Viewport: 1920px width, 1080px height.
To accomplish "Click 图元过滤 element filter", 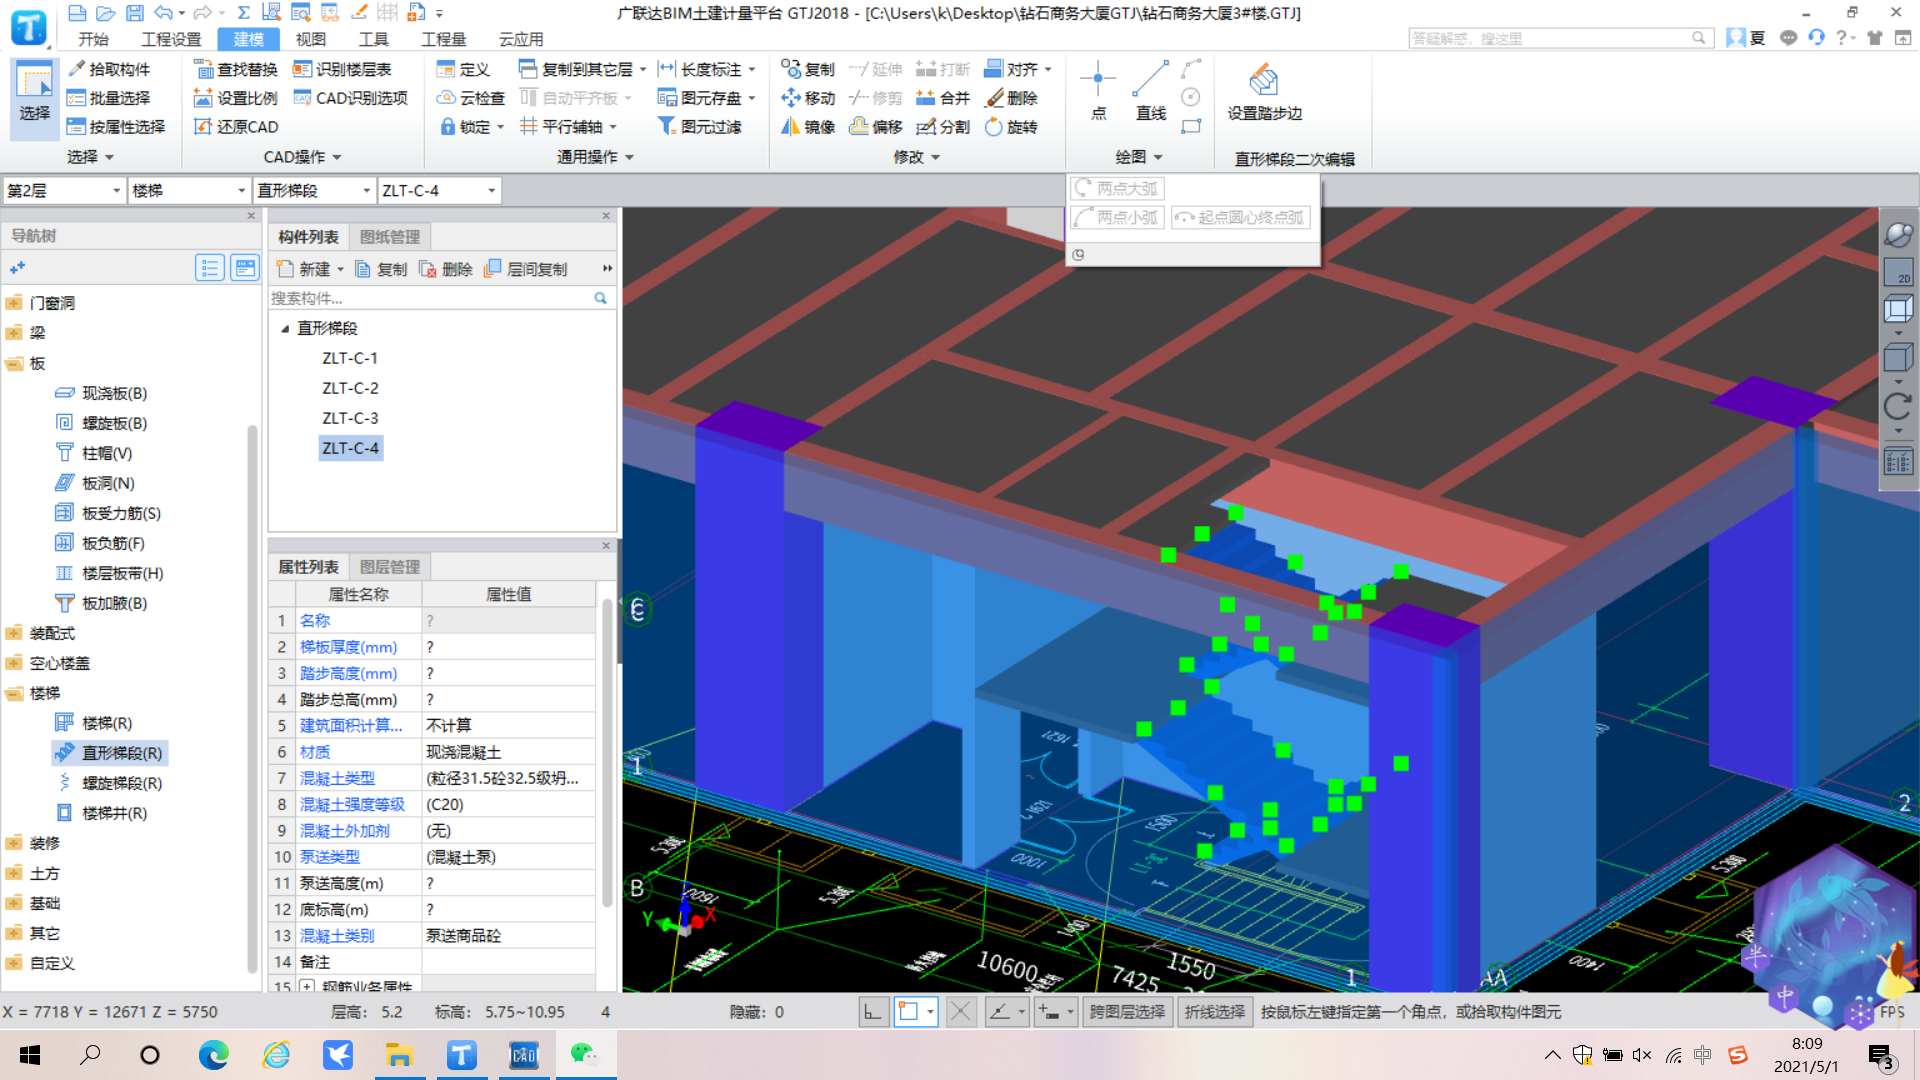I will (700, 127).
